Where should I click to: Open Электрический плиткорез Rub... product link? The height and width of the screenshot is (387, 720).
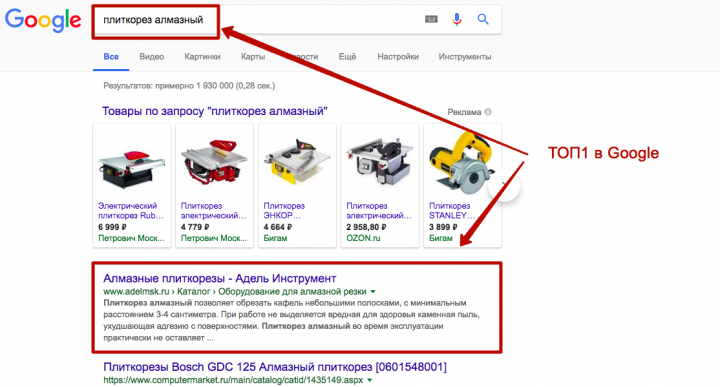click(x=130, y=211)
